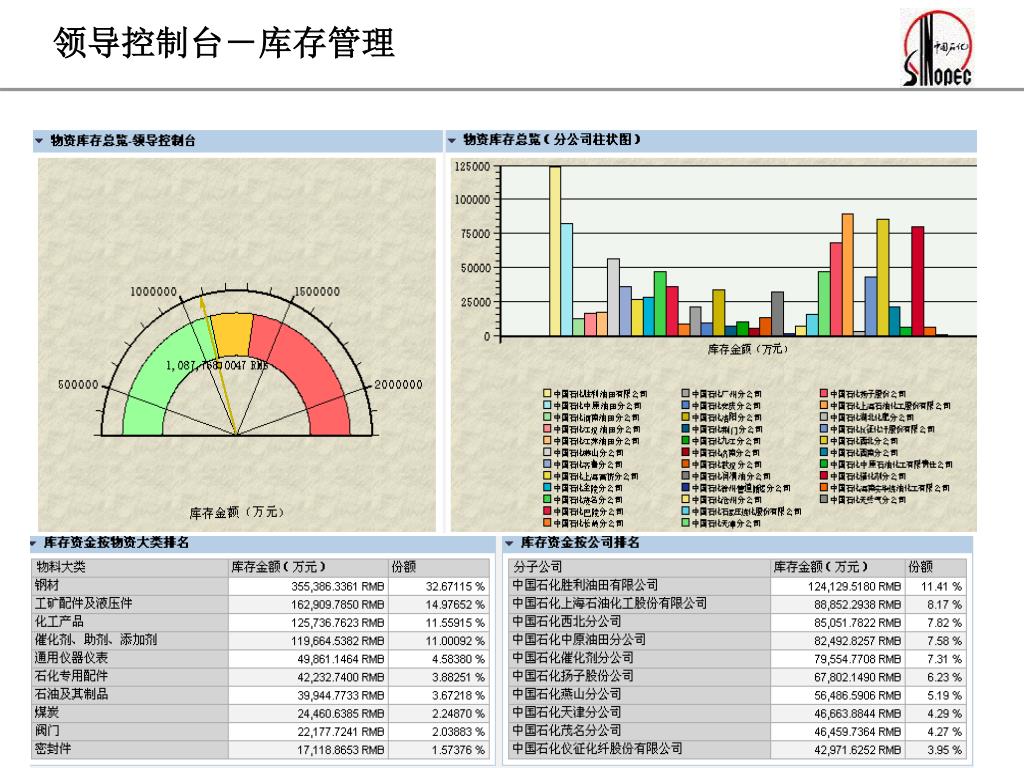
Task: Click the 库存金额（万元）label under the gauge
Action: click(x=237, y=513)
